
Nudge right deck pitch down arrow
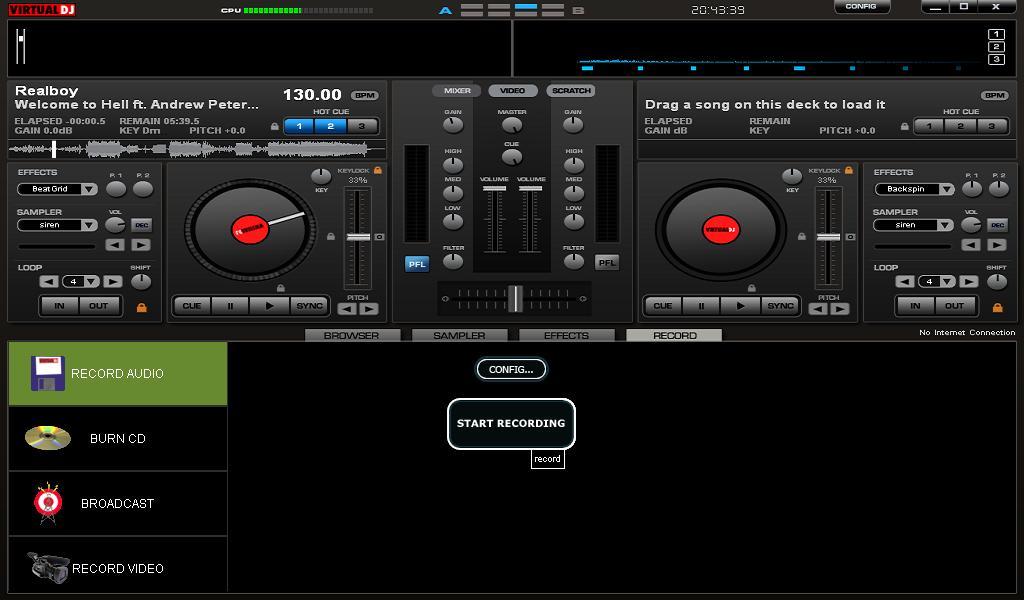(818, 309)
